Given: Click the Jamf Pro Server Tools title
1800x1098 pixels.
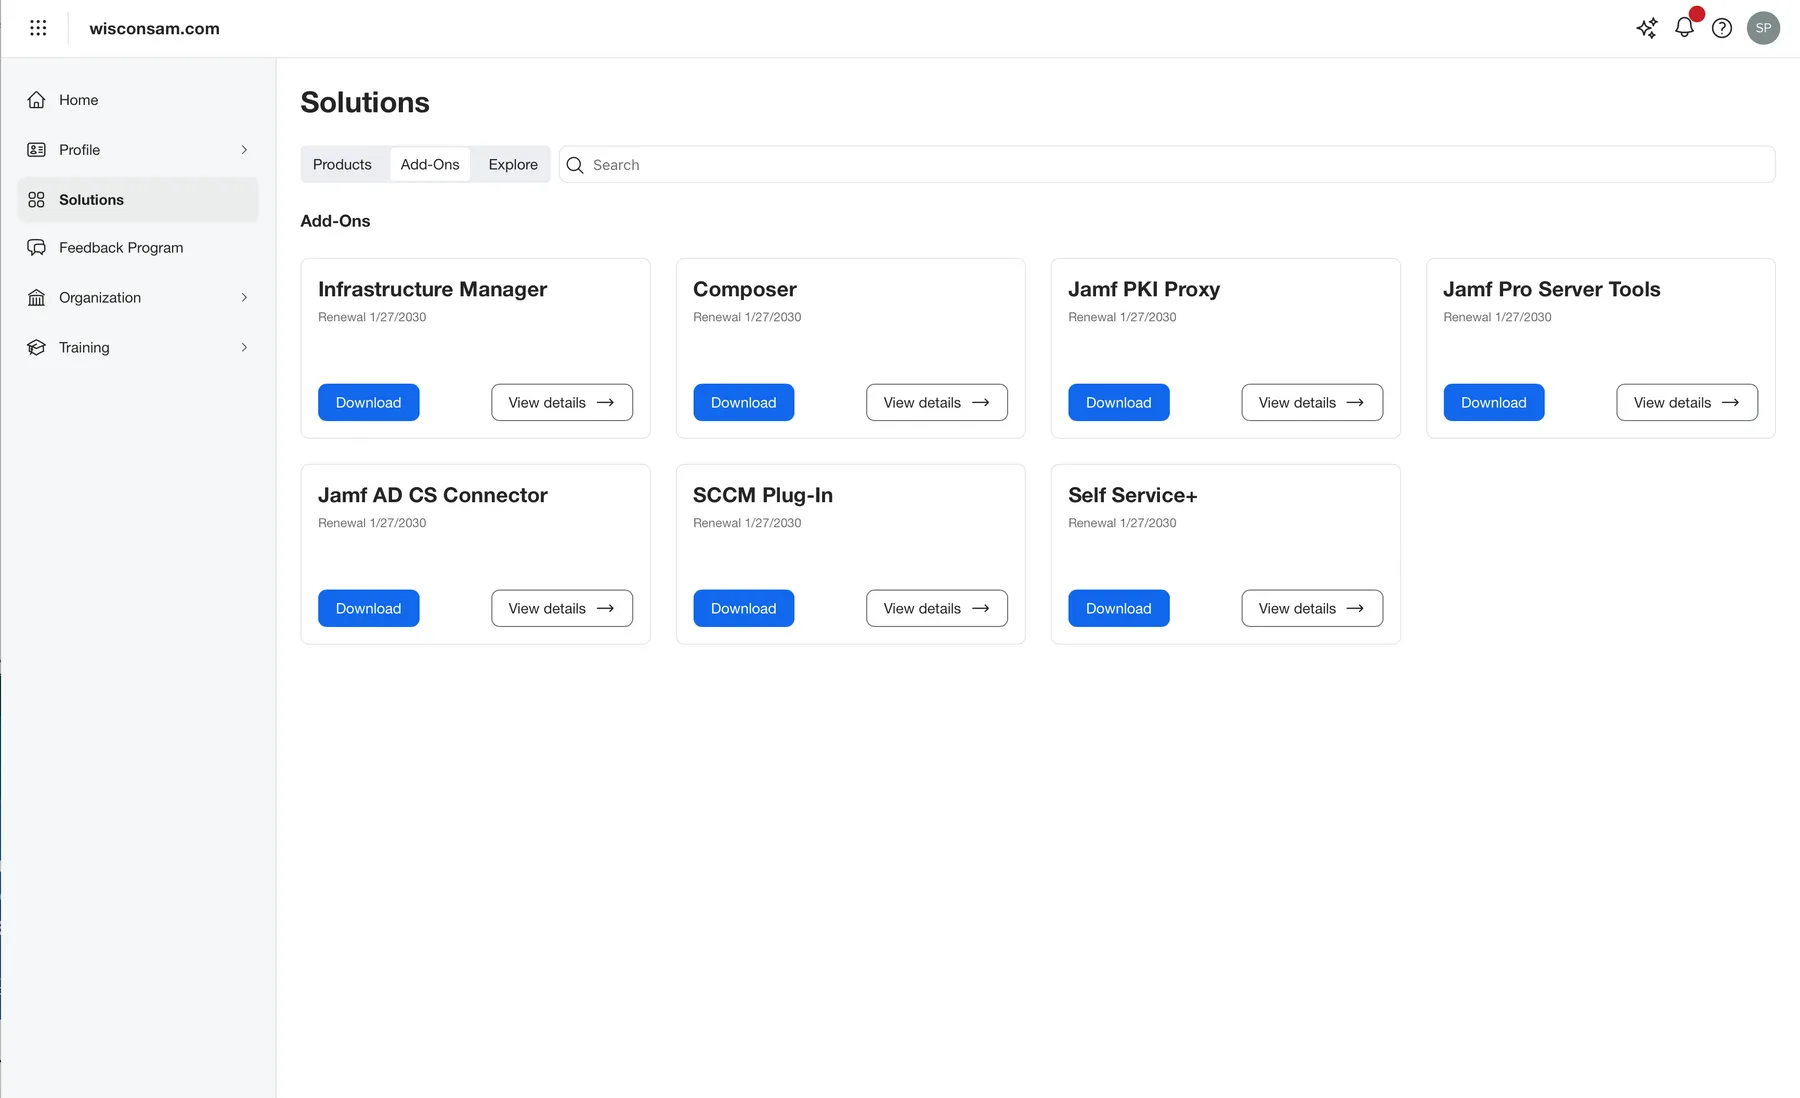Looking at the screenshot, I should pyautogui.click(x=1552, y=289).
